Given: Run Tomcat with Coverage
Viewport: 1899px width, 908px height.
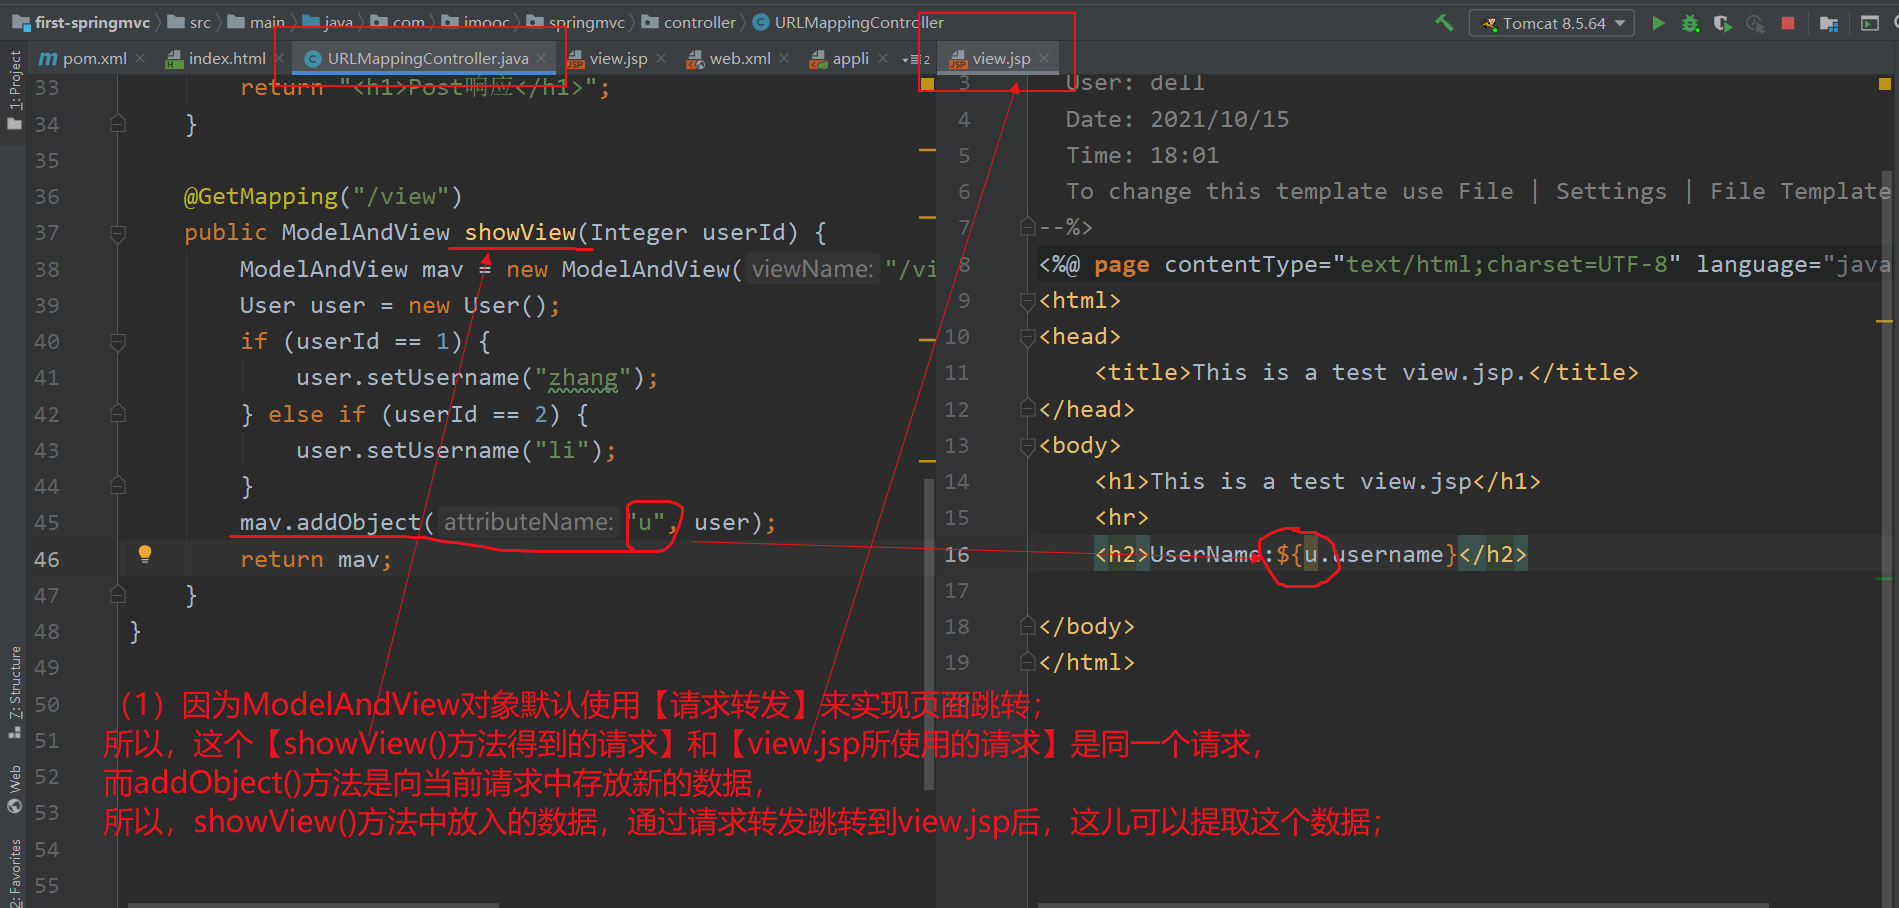Looking at the screenshot, I should 1724,22.
